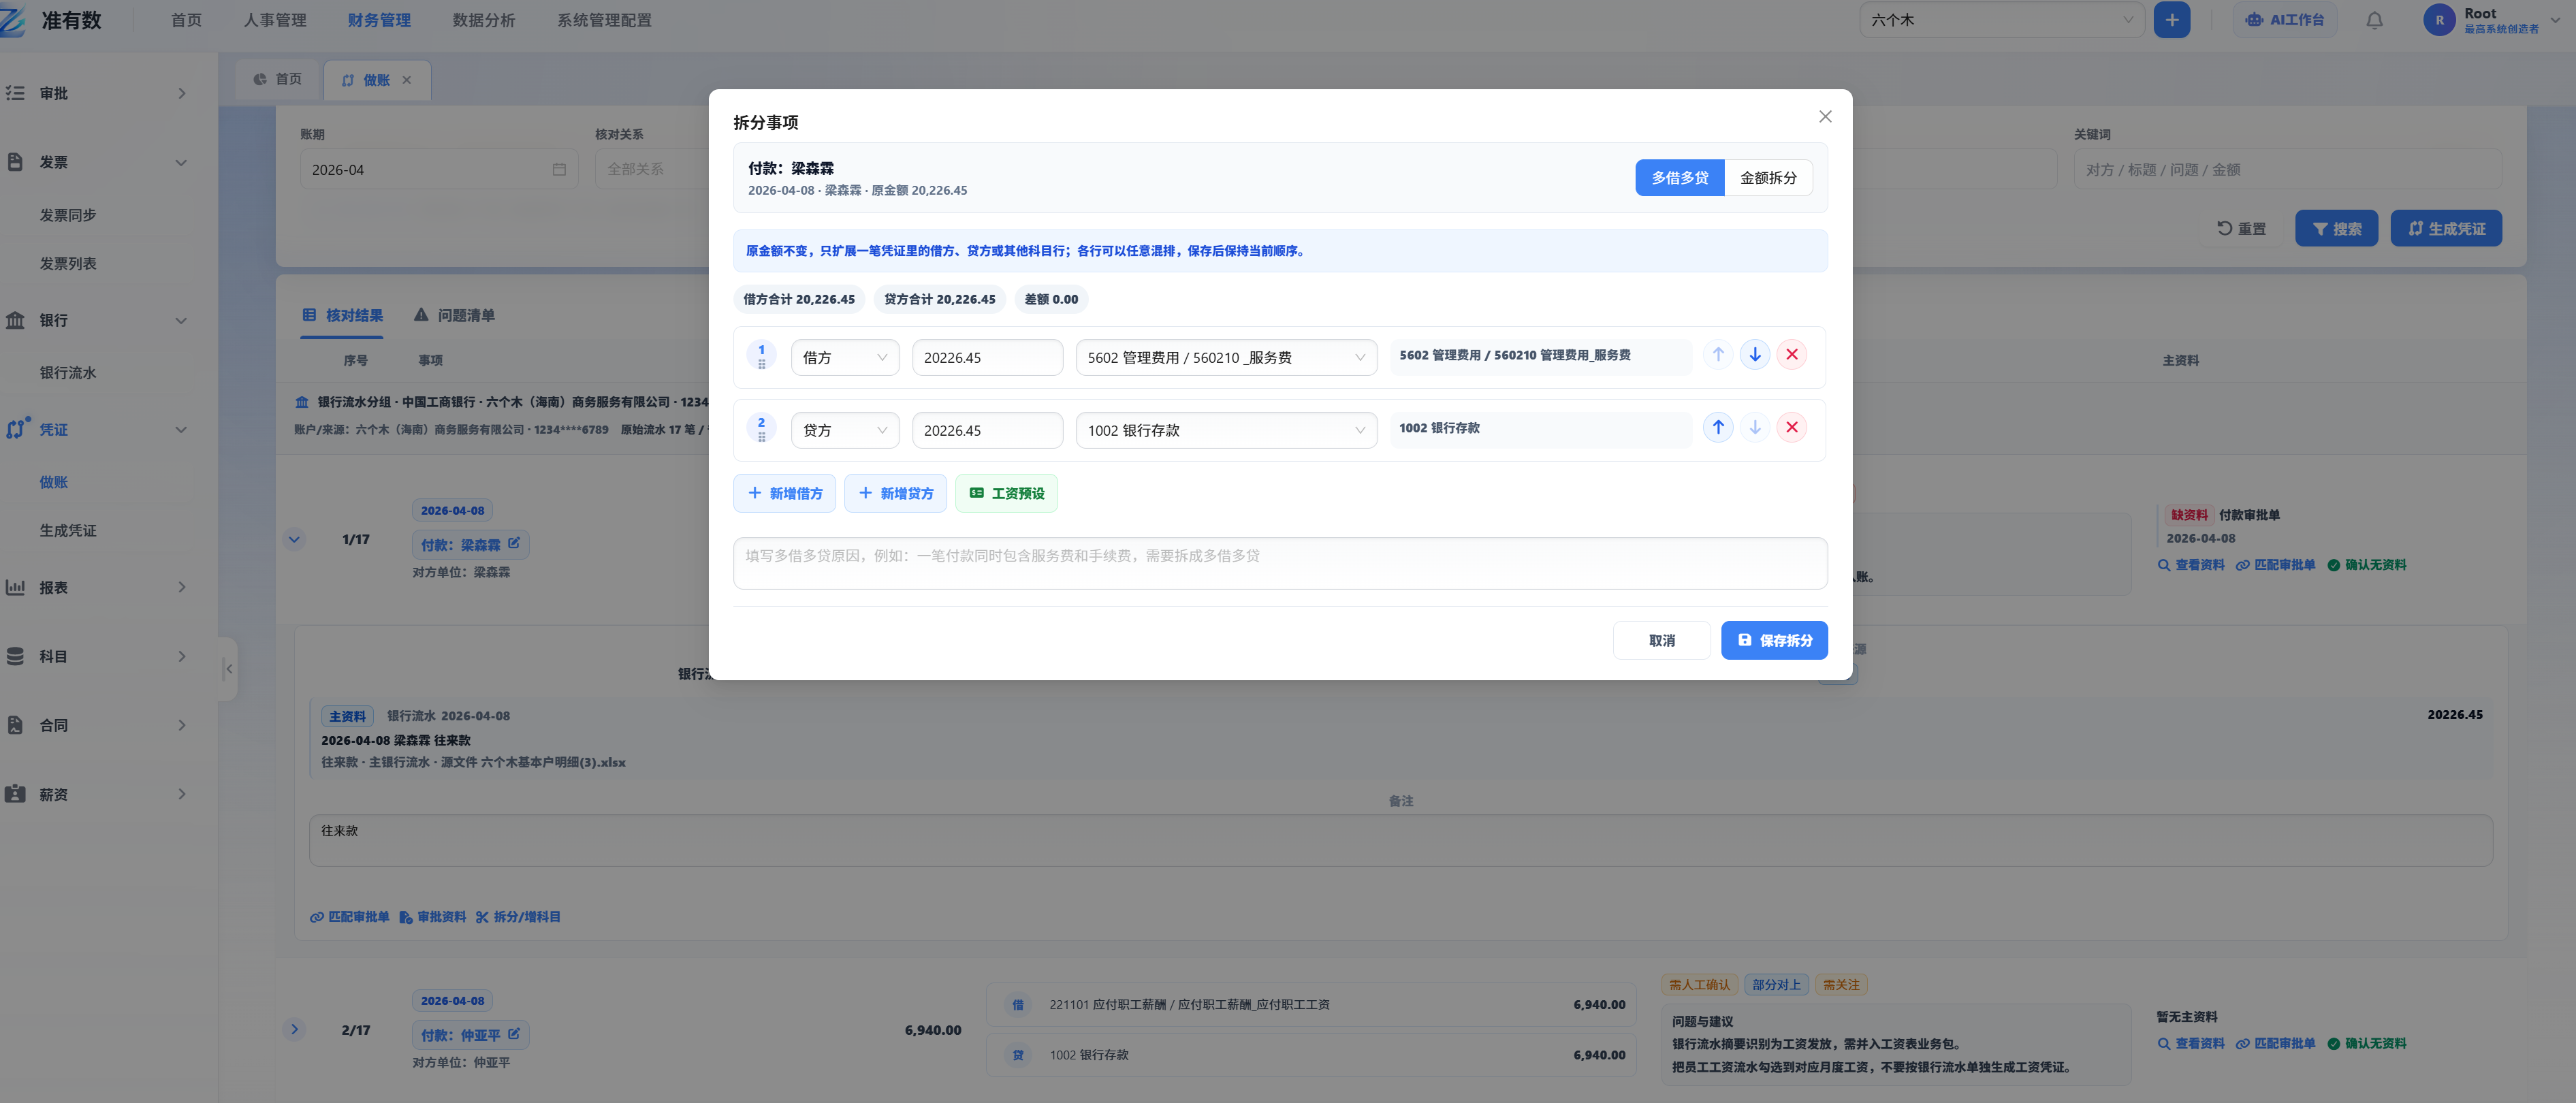Click 新增借方 button

click(784, 493)
